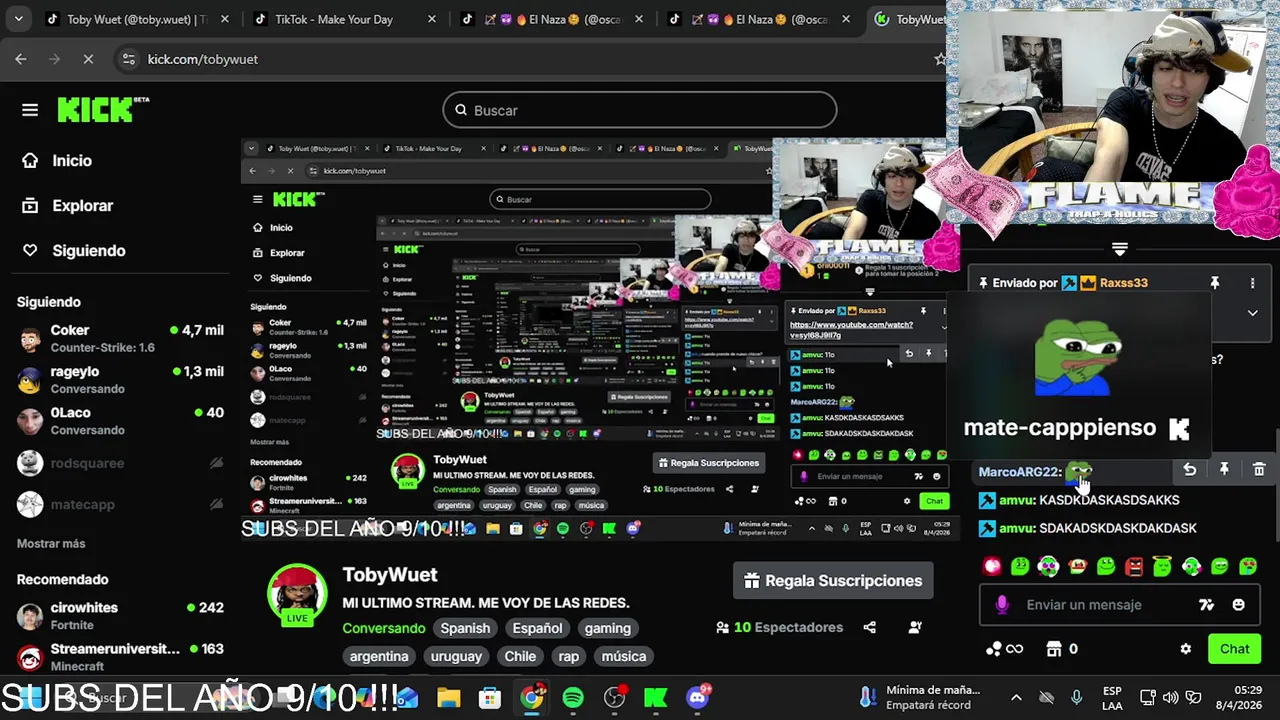Toggle pin on MarcoARG22's message
Screen dimensions: 1280x720
coord(1224,469)
